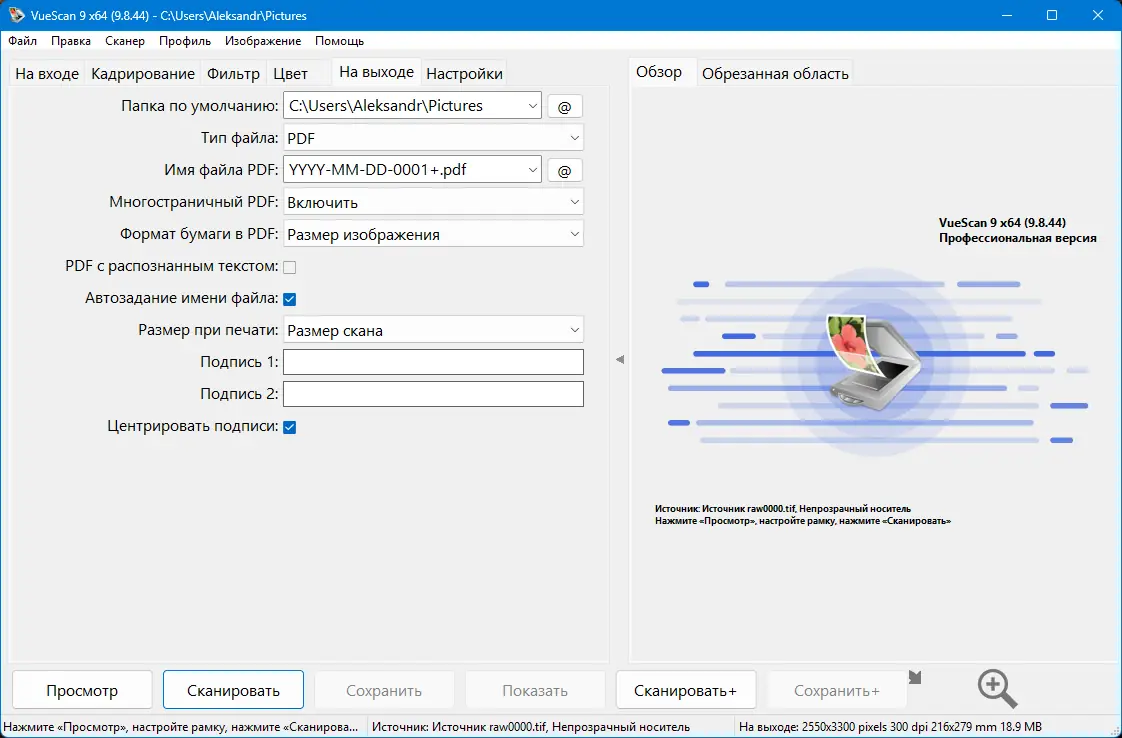Click the @ button next to default folder
This screenshot has width=1122, height=738.
[x=565, y=107]
